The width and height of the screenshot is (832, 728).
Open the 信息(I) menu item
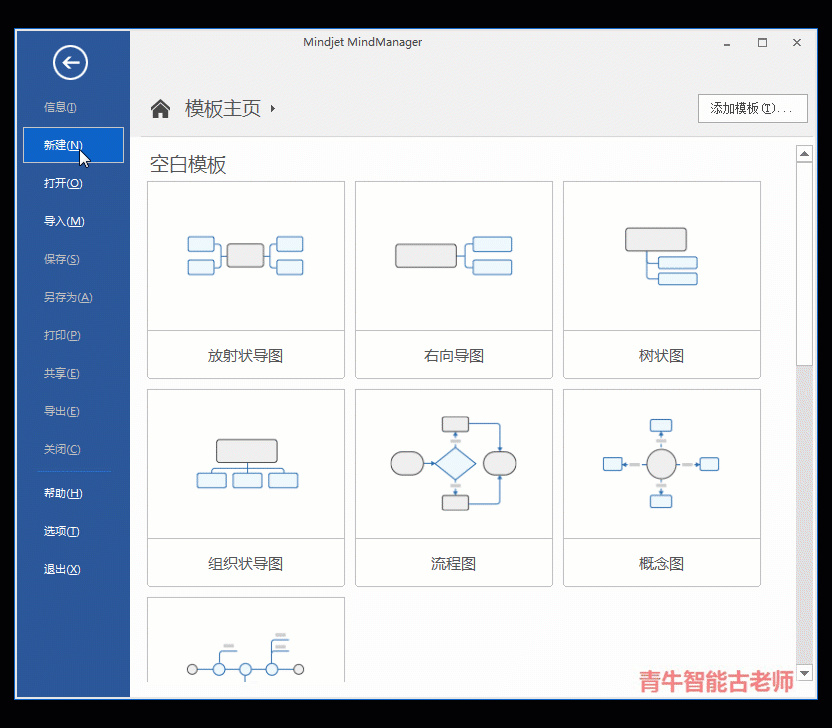pyautogui.click(x=60, y=107)
